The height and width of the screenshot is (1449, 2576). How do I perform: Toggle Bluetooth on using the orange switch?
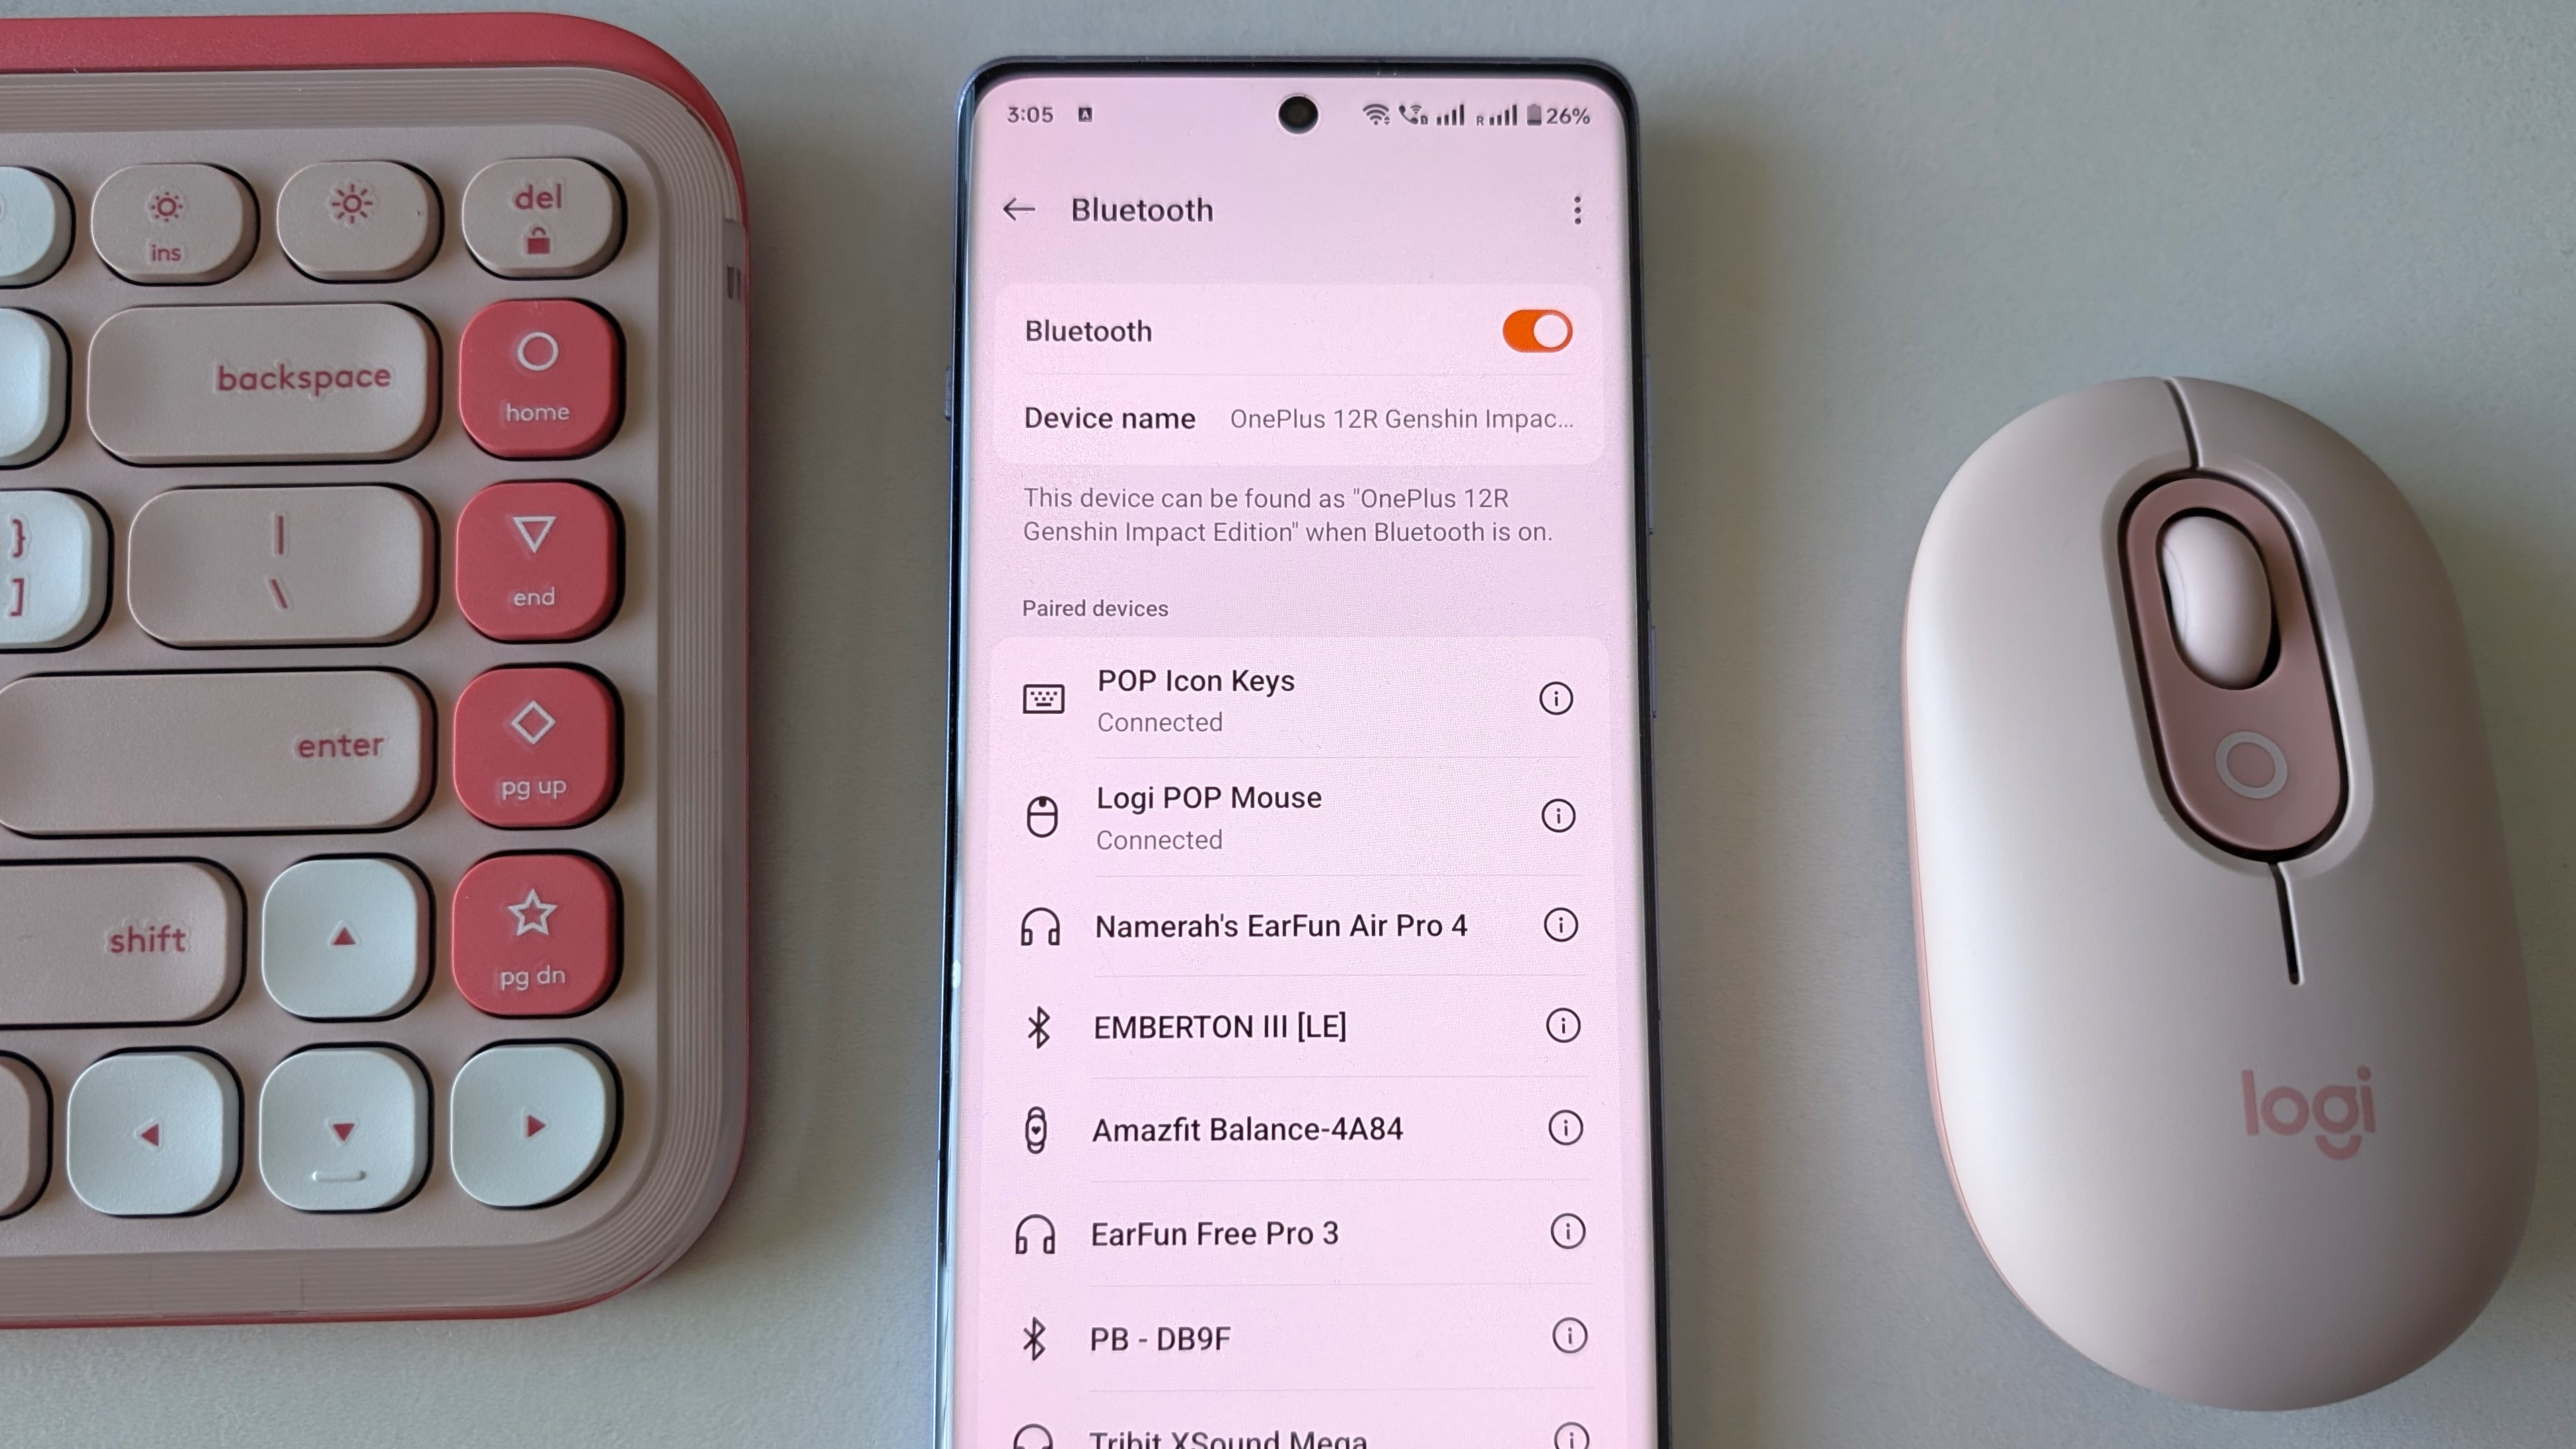point(1532,331)
